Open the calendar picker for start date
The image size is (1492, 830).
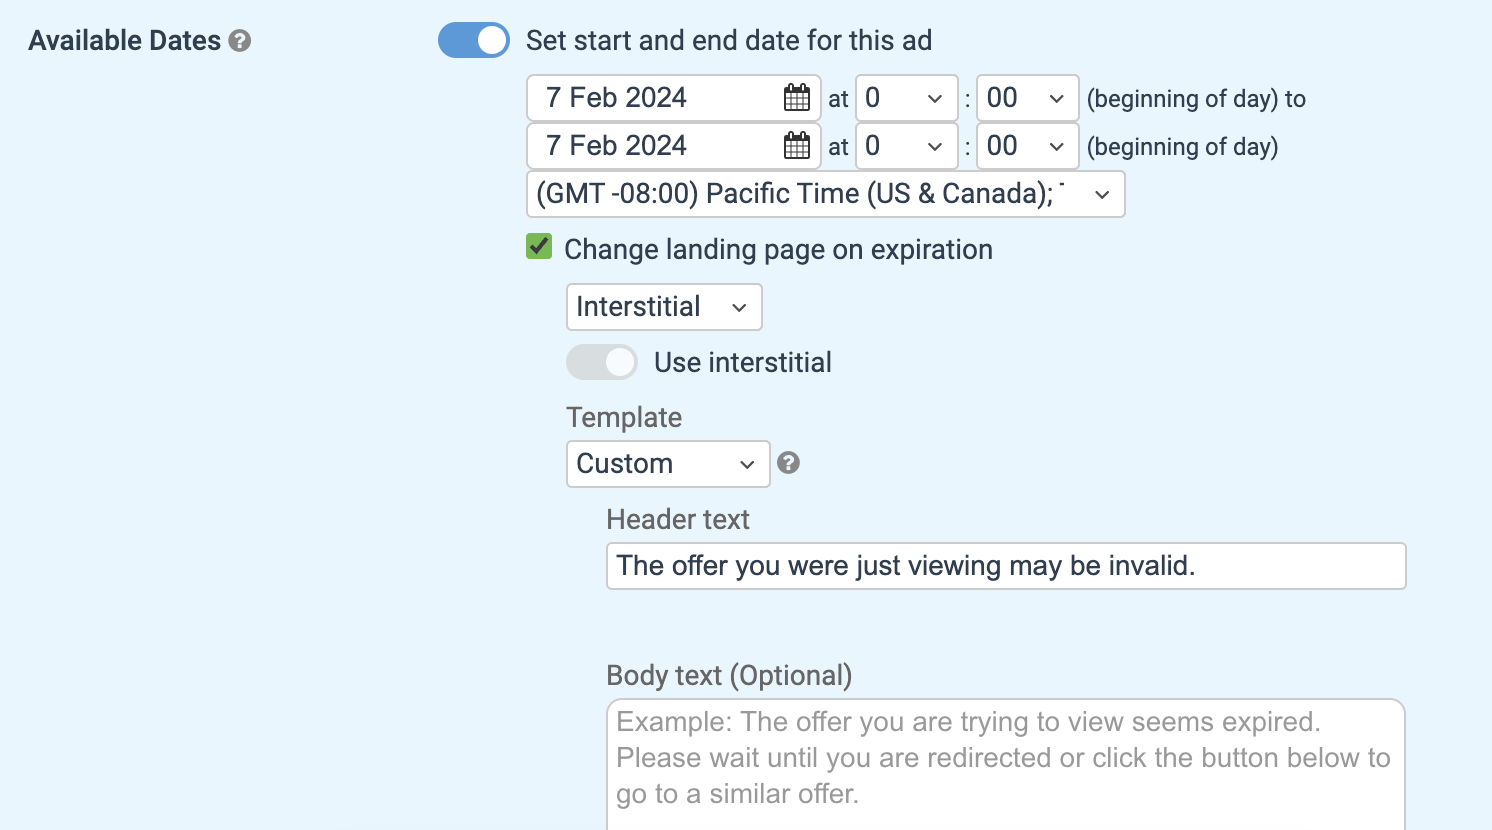[x=797, y=97]
